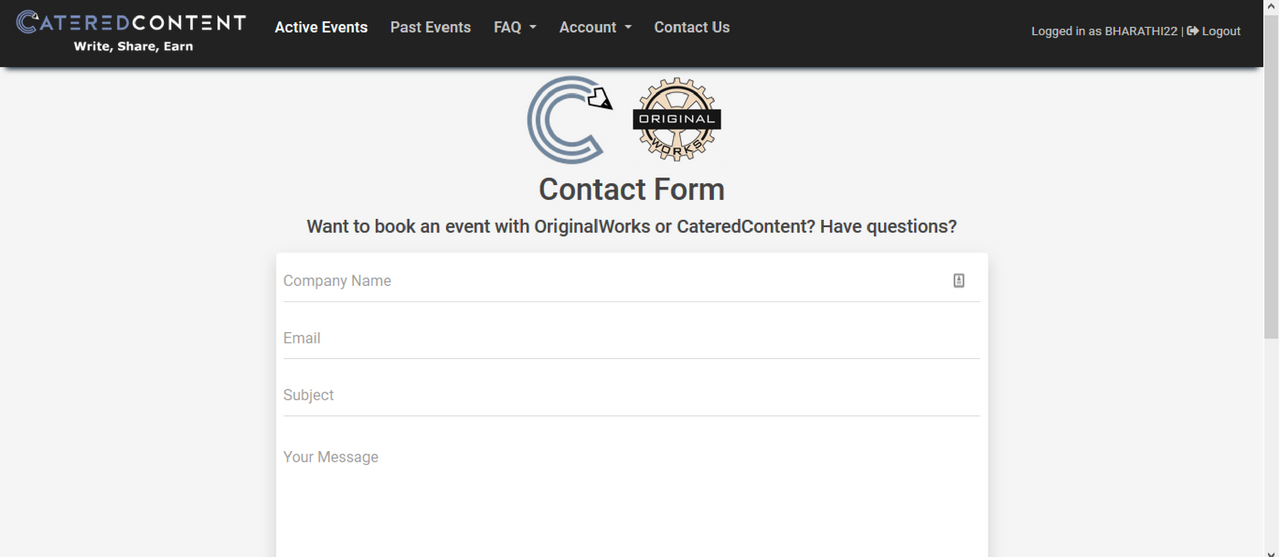Click the Original Works gear logo
The width and height of the screenshot is (1280, 557).
click(677, 120)
